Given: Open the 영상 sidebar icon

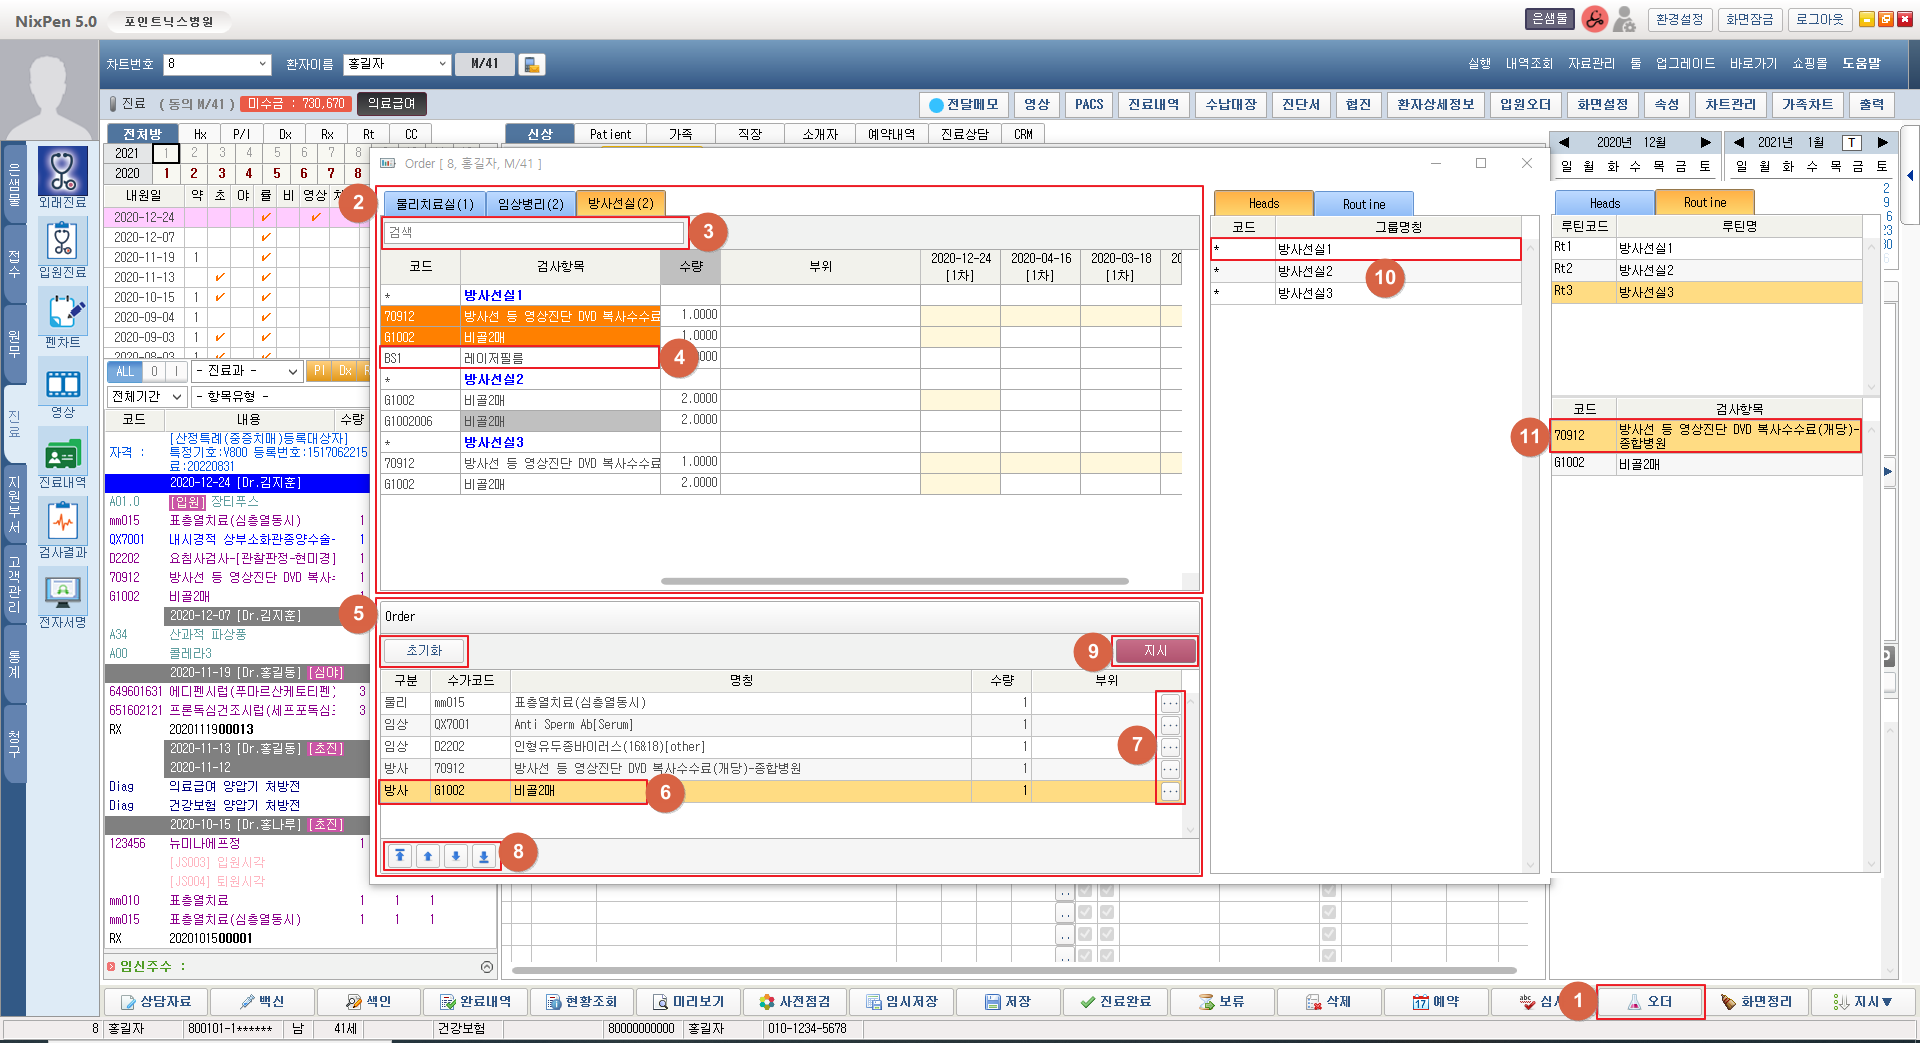Looking at the screenshot, I should click(x=62, y=383).
